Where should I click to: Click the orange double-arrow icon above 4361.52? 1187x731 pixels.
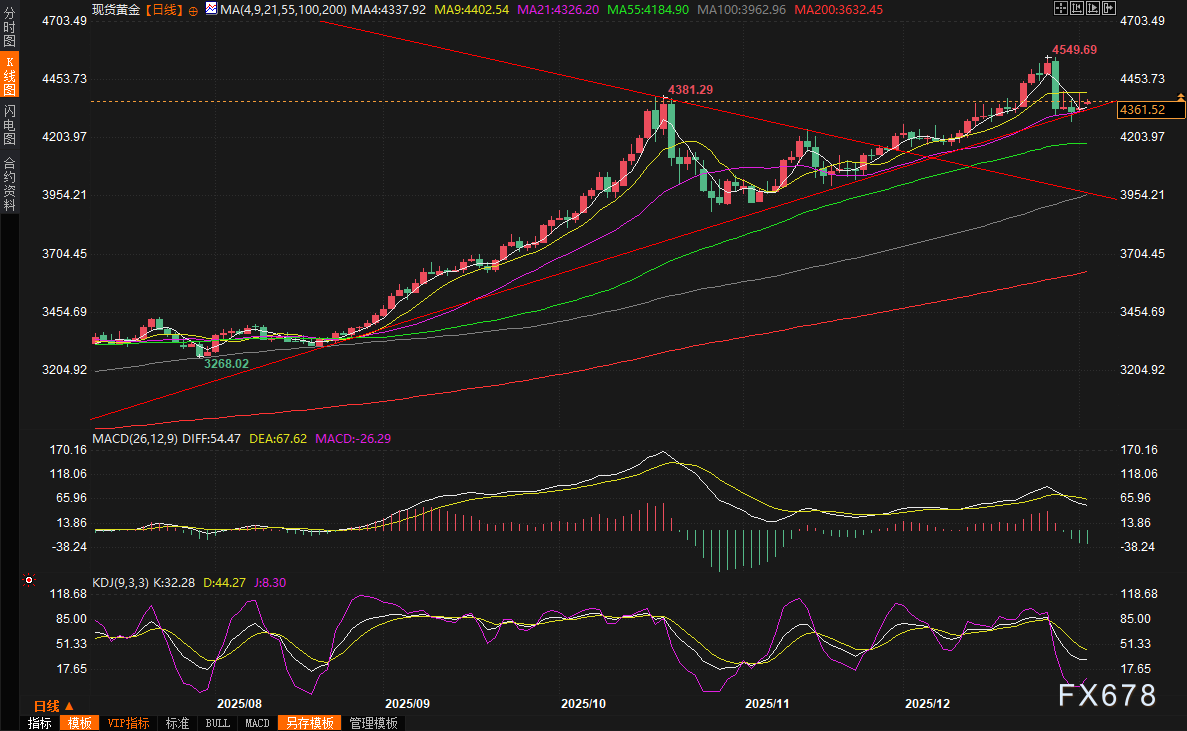click(1181, 97)
